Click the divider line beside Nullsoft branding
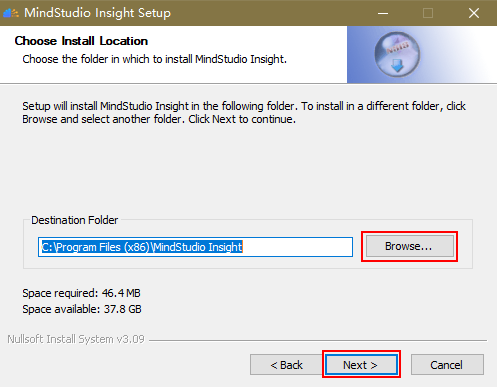The width and height of the screenshot is (497, 387). click(x=318, y=340)
